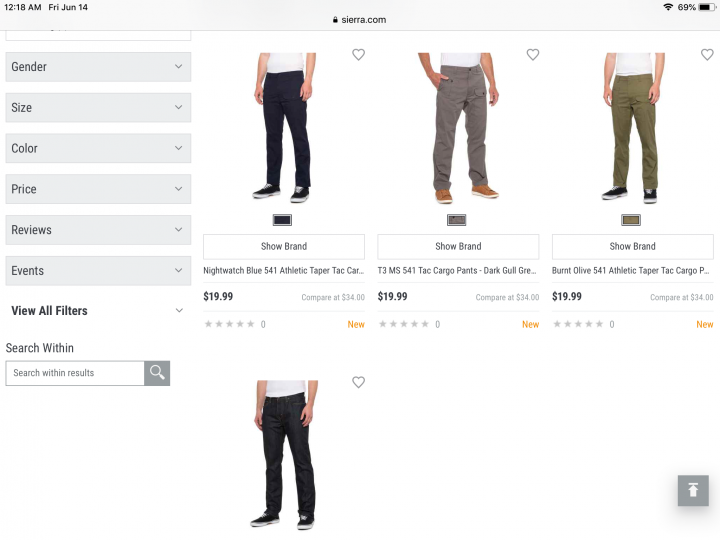
Task: Click Compare at $34.00 under Nightwatch Blue
Action: (x=333, y=298)
